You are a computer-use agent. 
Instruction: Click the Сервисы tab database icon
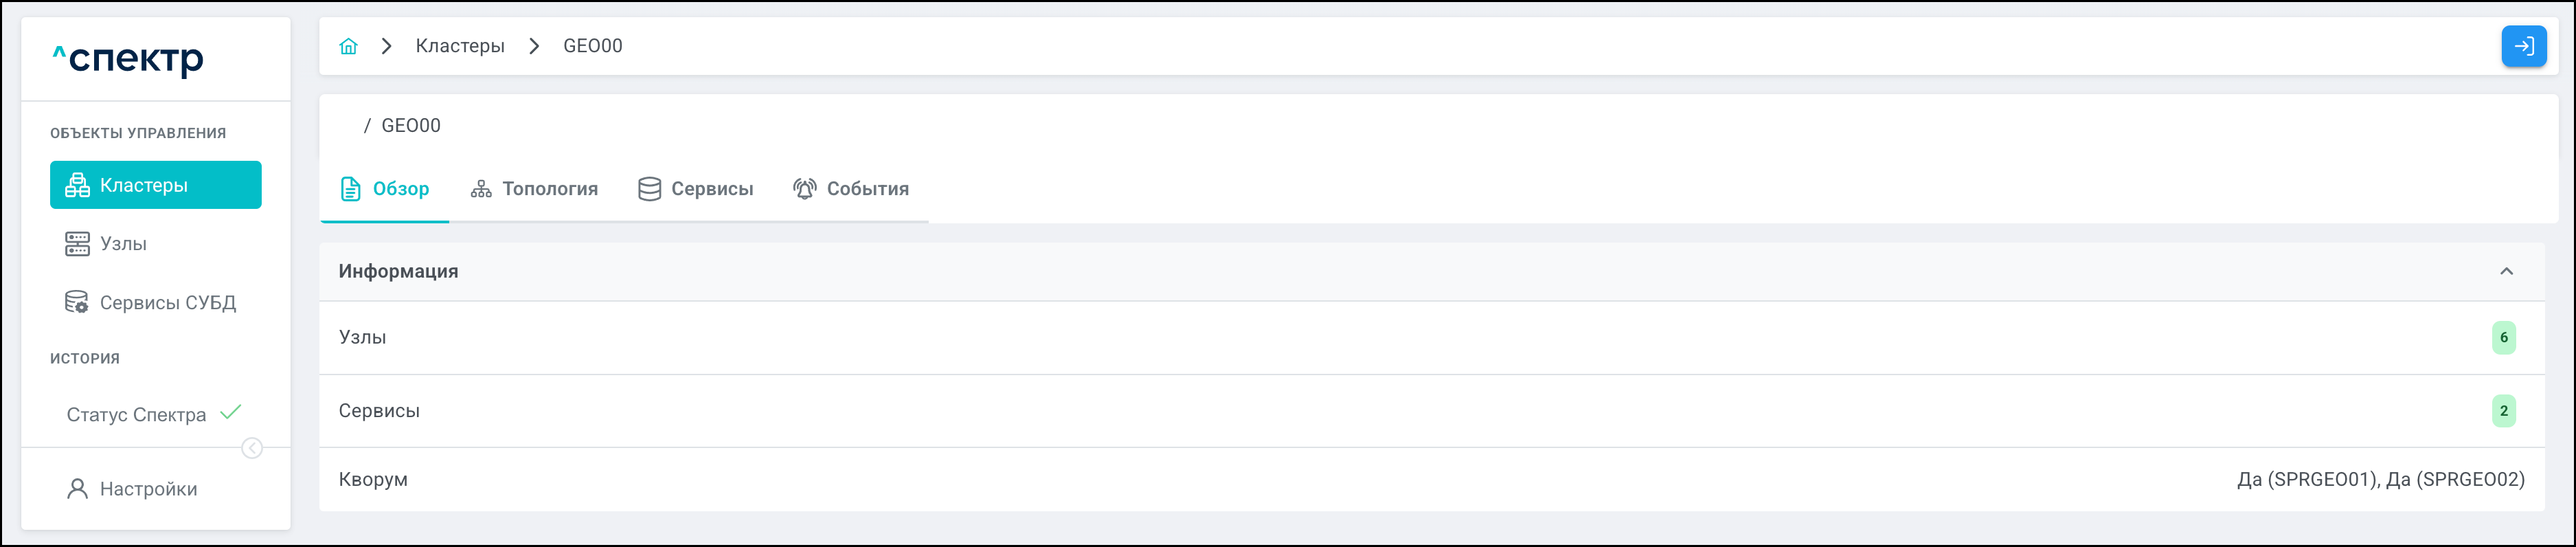click(x=649, y=189)
